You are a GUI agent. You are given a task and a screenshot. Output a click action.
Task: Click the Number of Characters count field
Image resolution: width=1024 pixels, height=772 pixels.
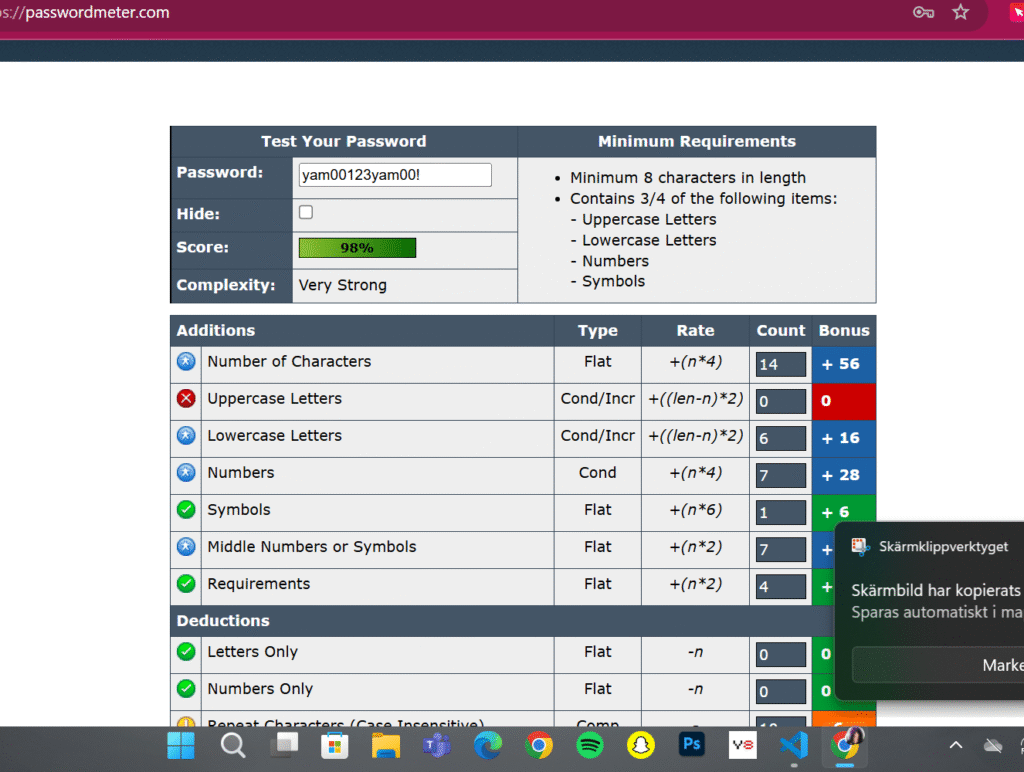coord(780,364)
